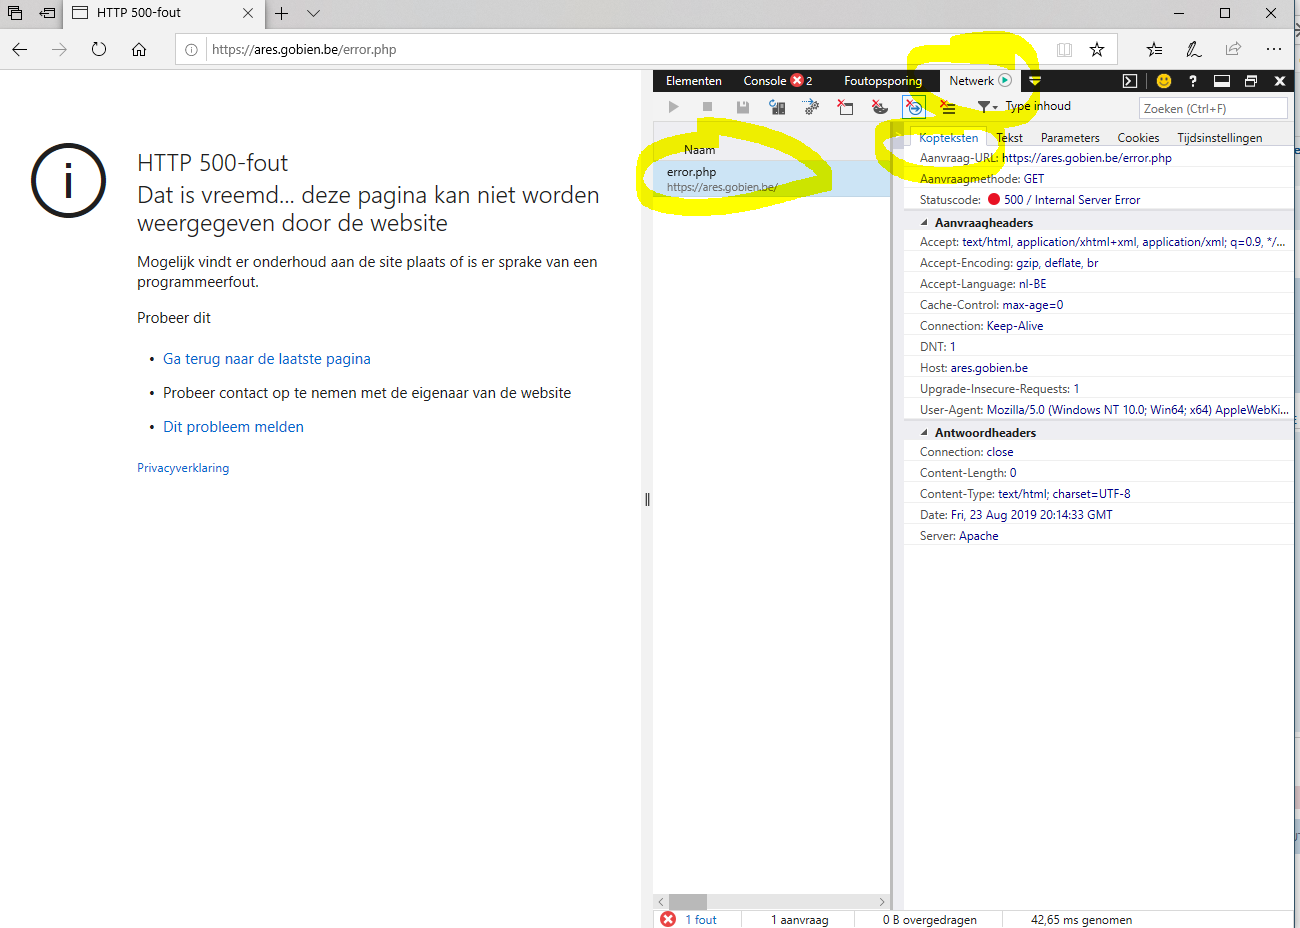
Task: Toggle the network profiling play button
Action: [673, 107]
